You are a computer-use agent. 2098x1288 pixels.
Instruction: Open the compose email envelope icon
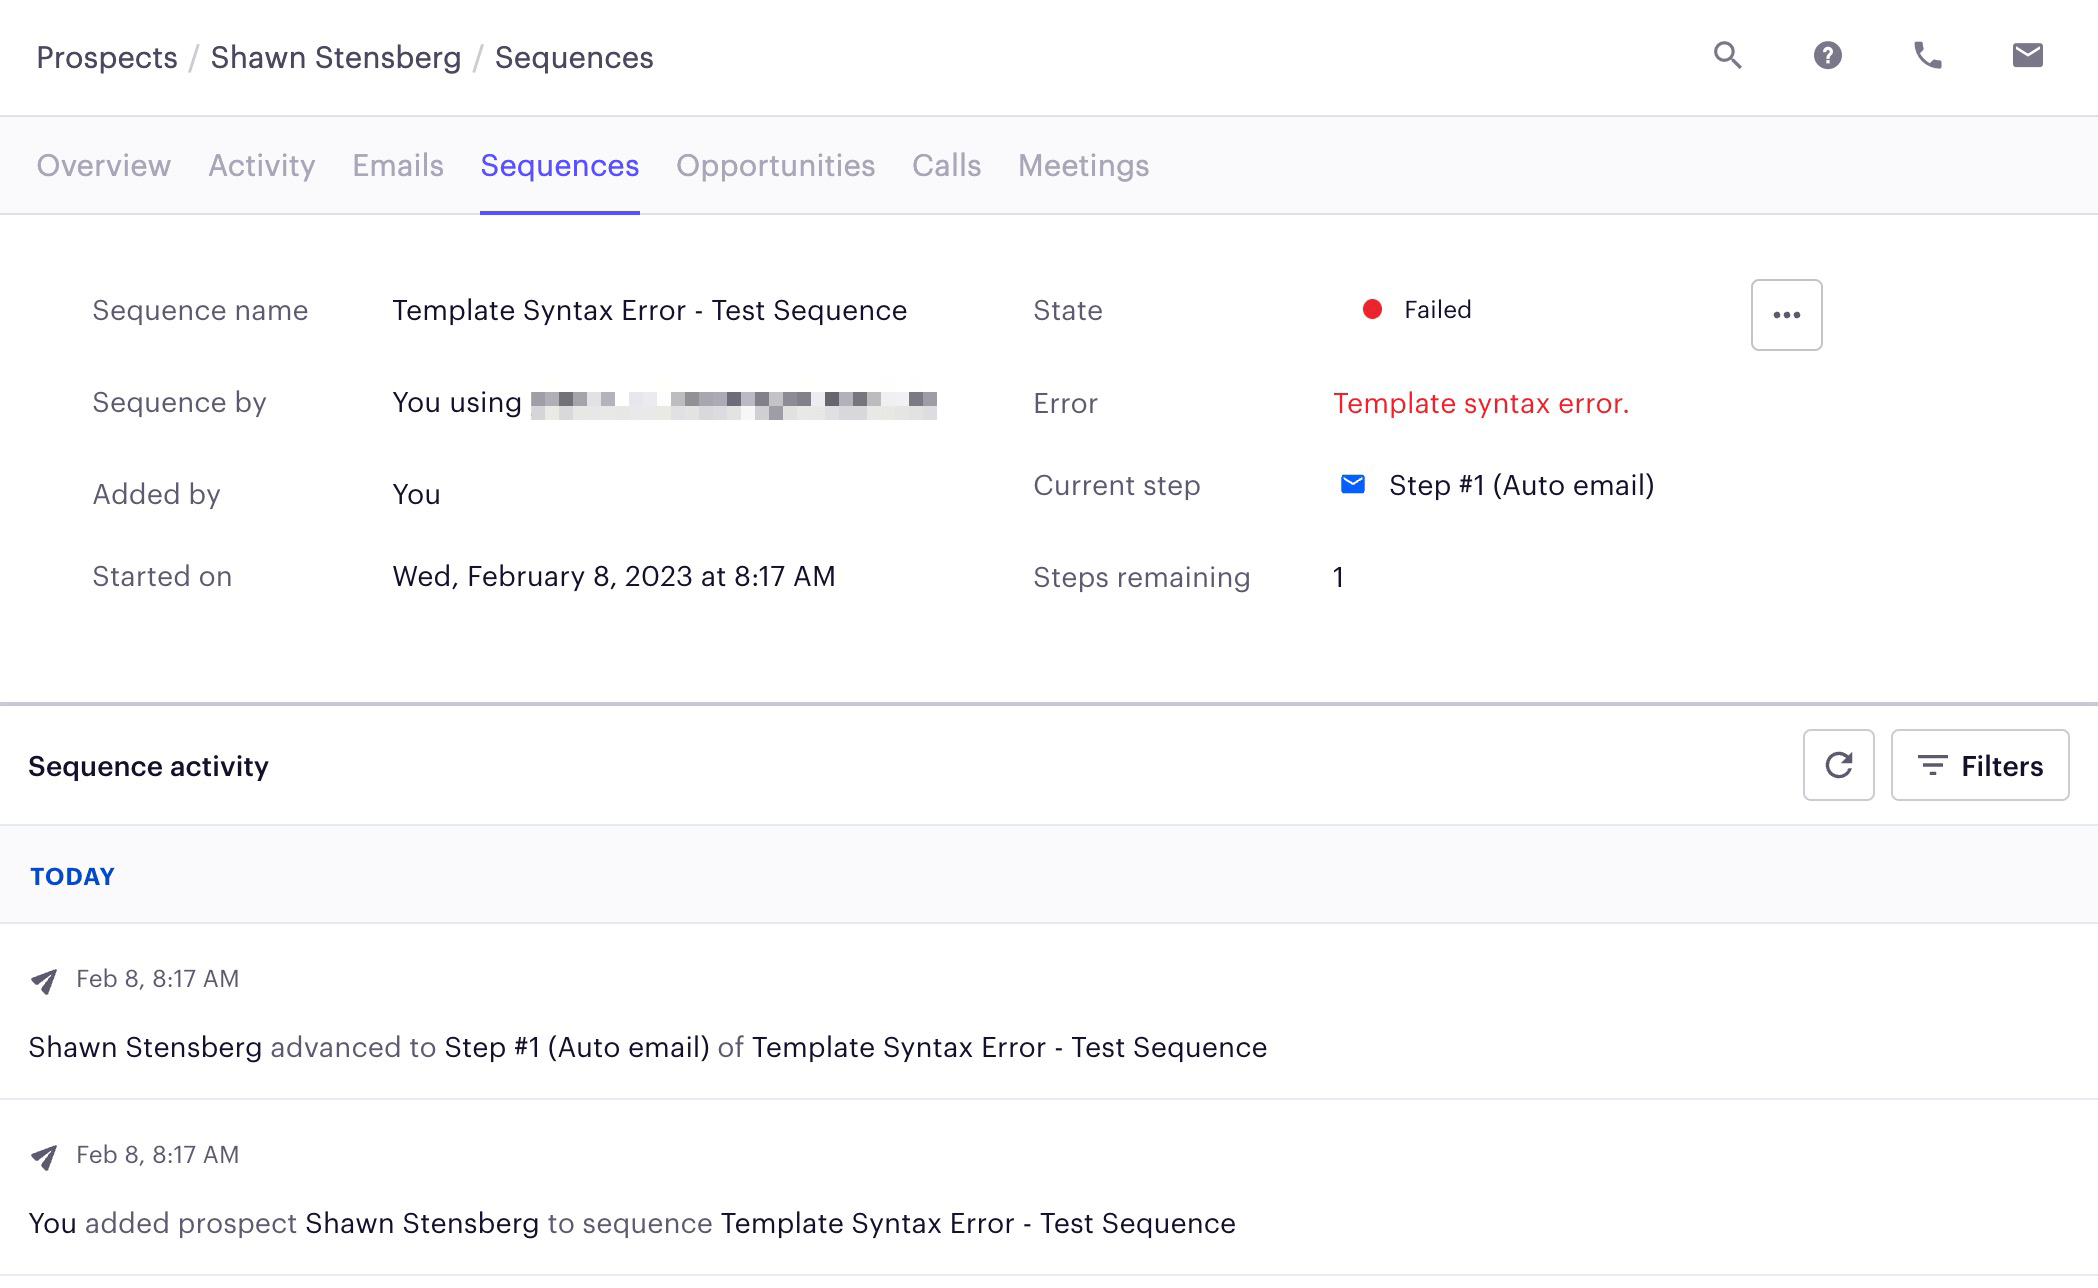(2027, 55)
